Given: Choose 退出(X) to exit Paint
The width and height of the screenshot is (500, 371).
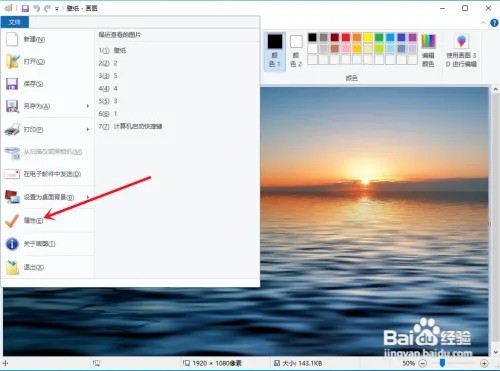Looking at the screenshot, I should (47, 267).
